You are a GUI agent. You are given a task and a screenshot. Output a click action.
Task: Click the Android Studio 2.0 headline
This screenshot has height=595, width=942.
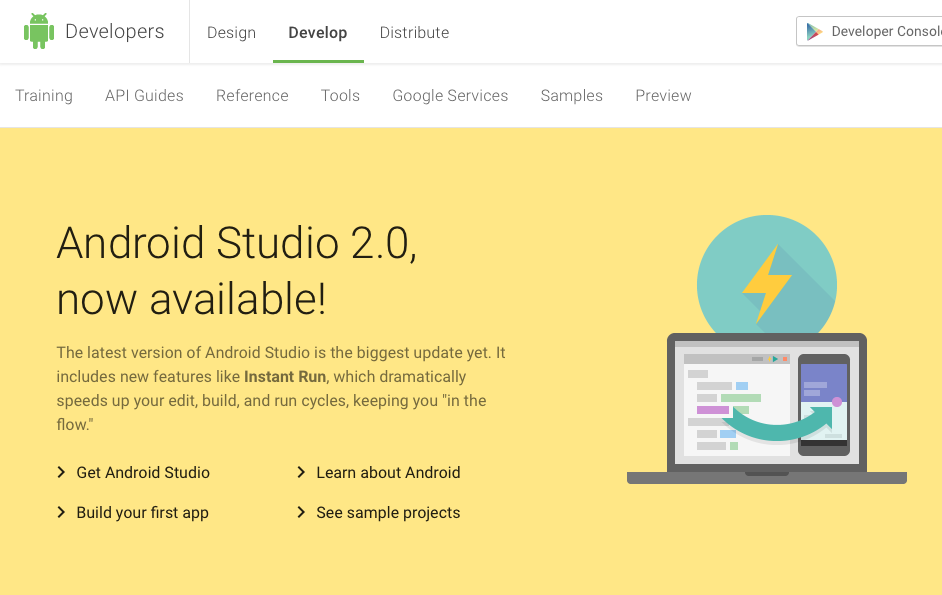pos(237,270)
